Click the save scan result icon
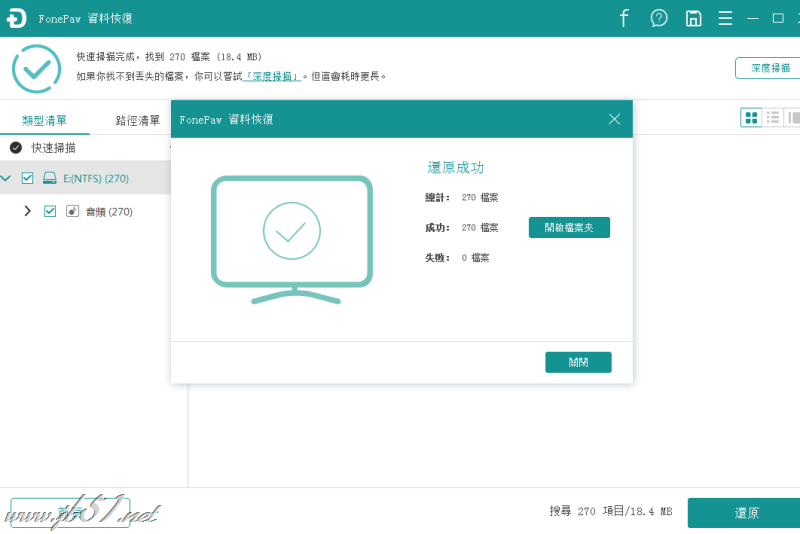This screenshot has height=534, width=800. tap(693, 18)
